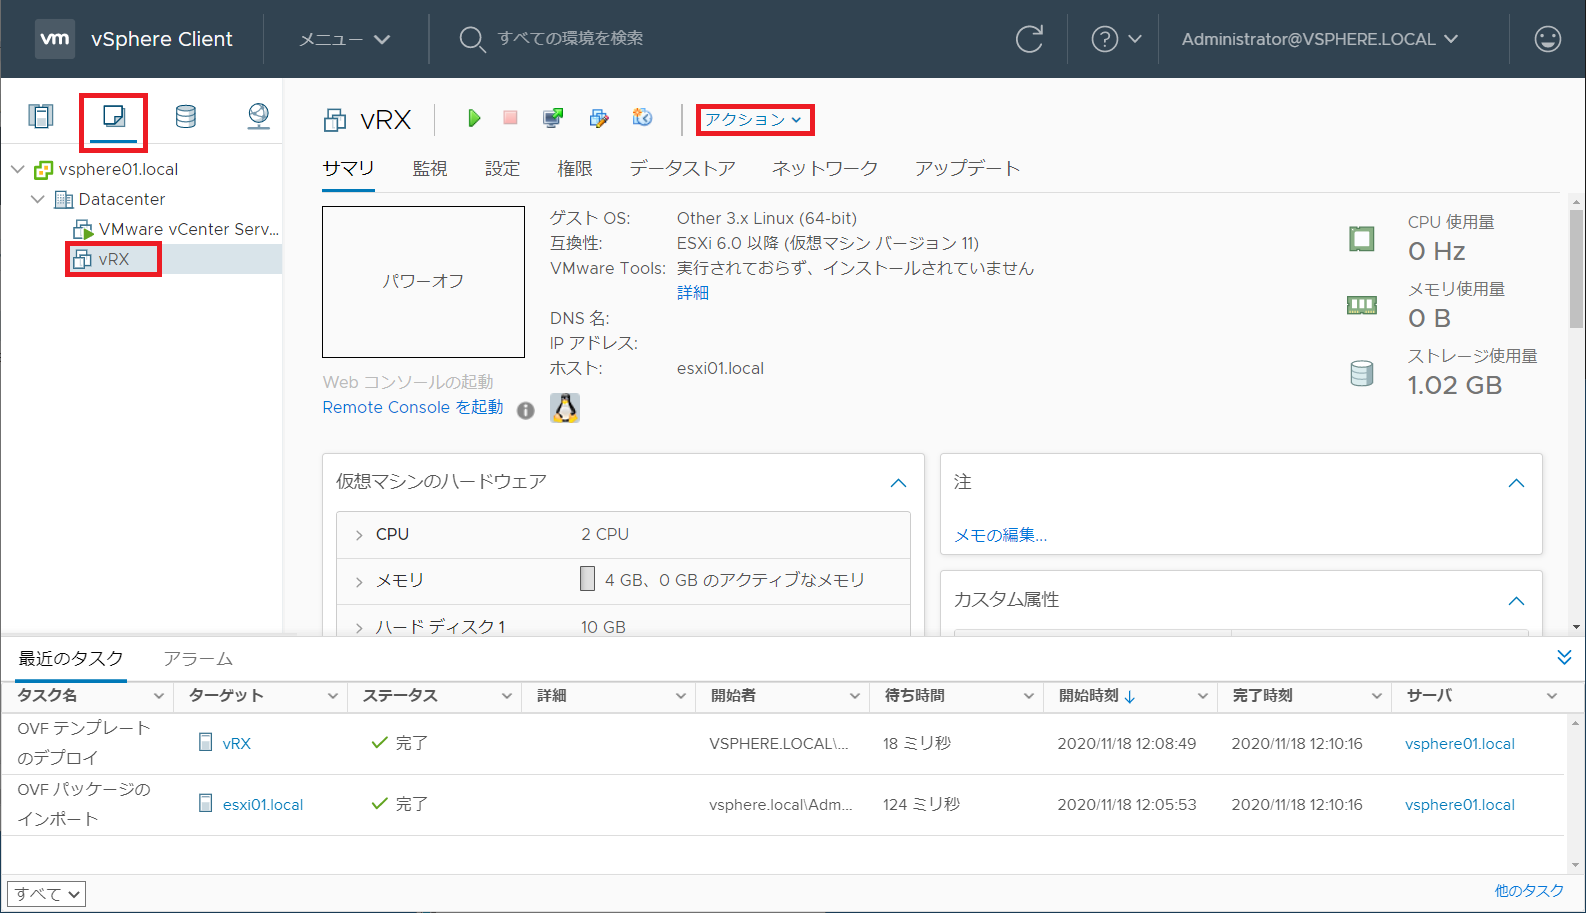Click the search magnifier icon
This screenshot has height=913, width=1586.
coord(472,39)
